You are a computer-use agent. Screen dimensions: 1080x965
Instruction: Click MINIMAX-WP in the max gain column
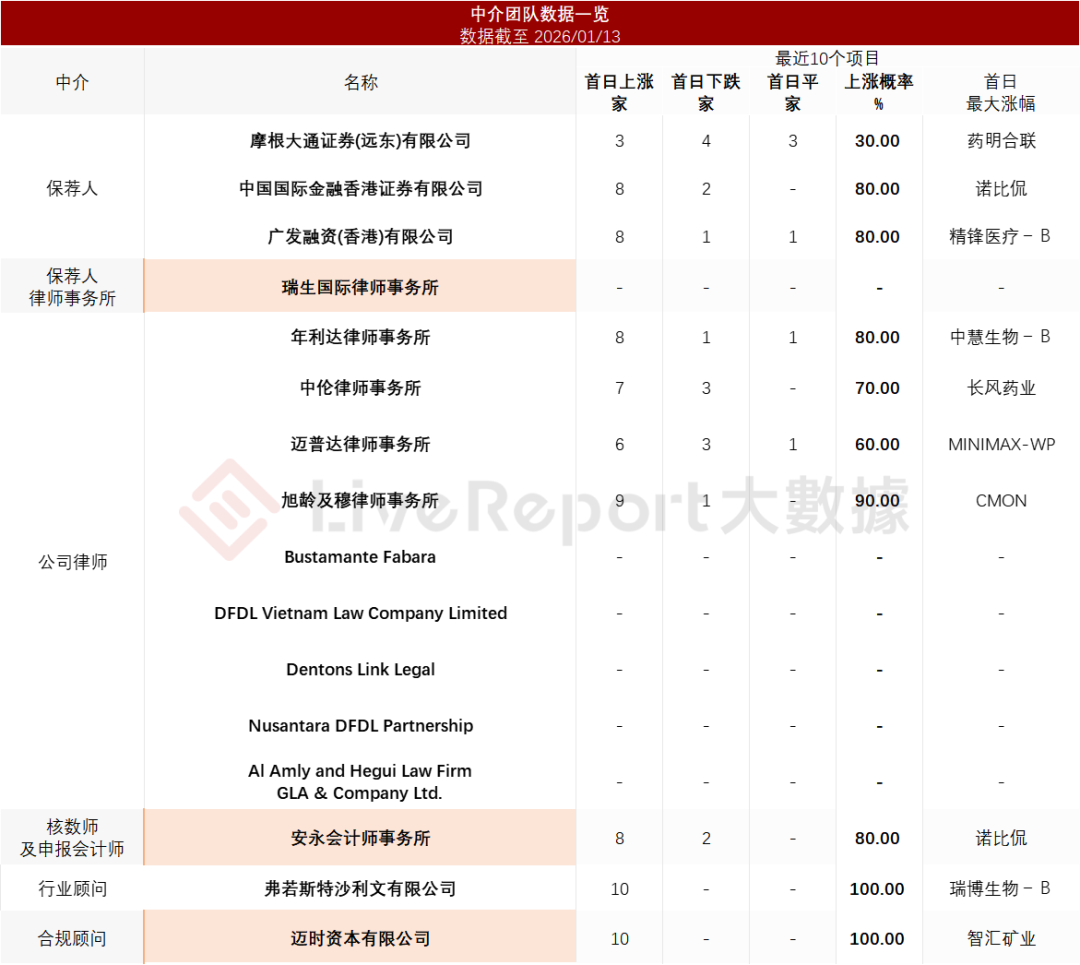1001,444
